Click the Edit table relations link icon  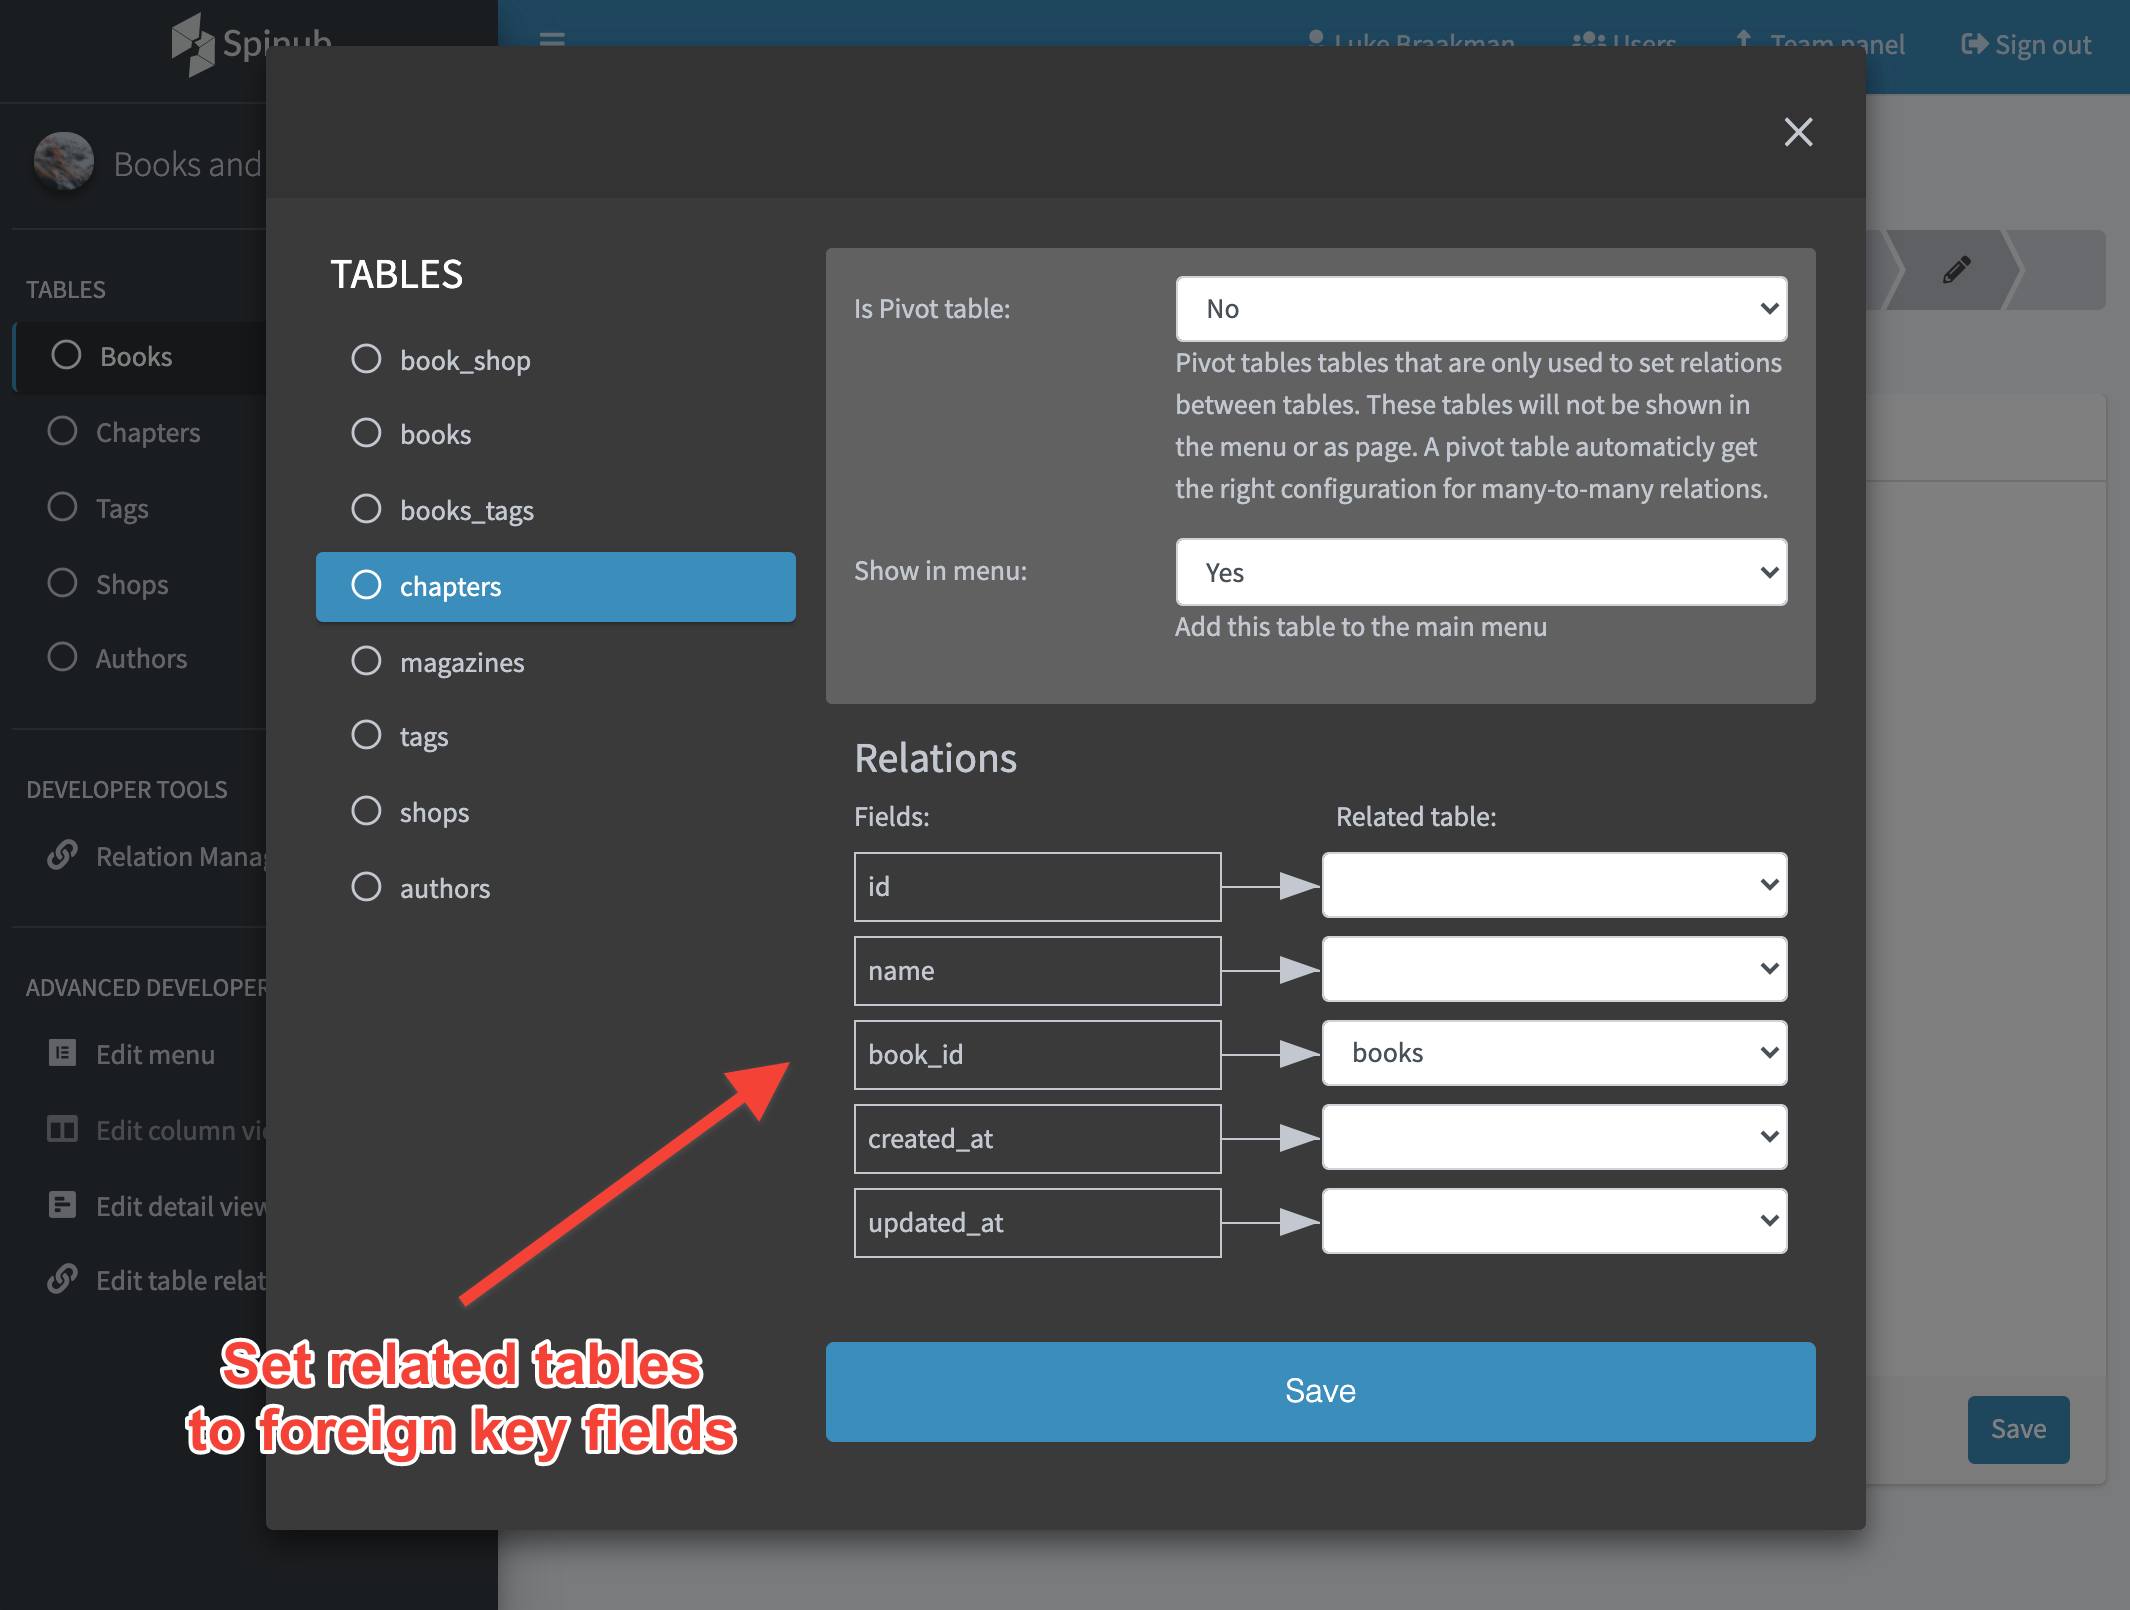pos(62,1279)
